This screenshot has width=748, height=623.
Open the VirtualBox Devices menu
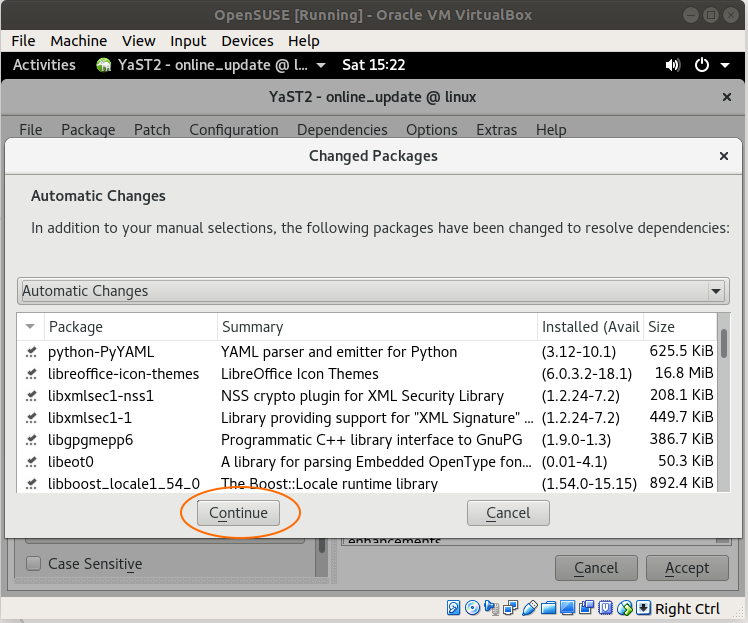point(247,41)
